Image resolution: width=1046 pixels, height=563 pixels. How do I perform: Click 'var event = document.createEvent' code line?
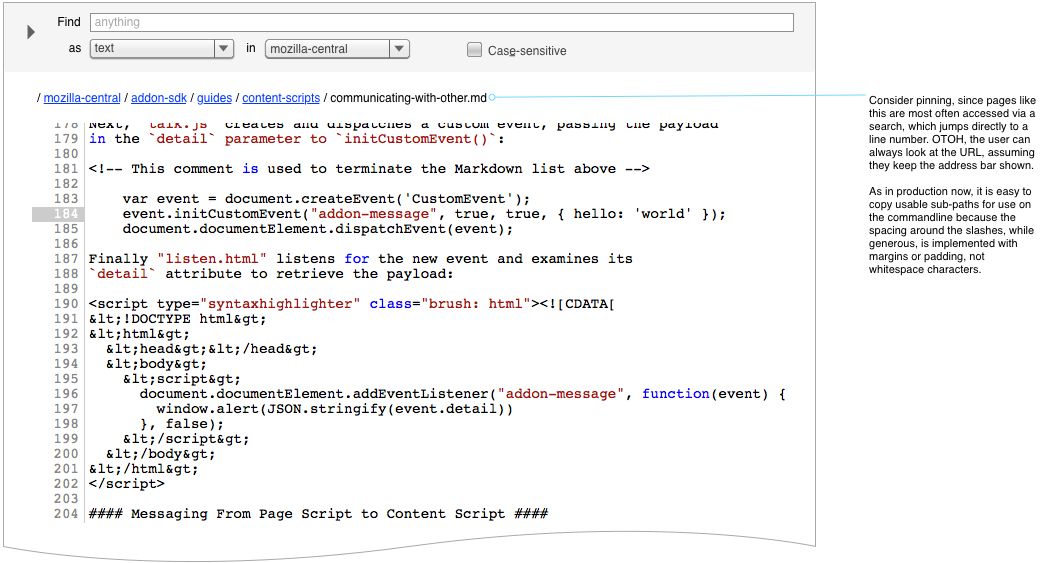[326, 199]
